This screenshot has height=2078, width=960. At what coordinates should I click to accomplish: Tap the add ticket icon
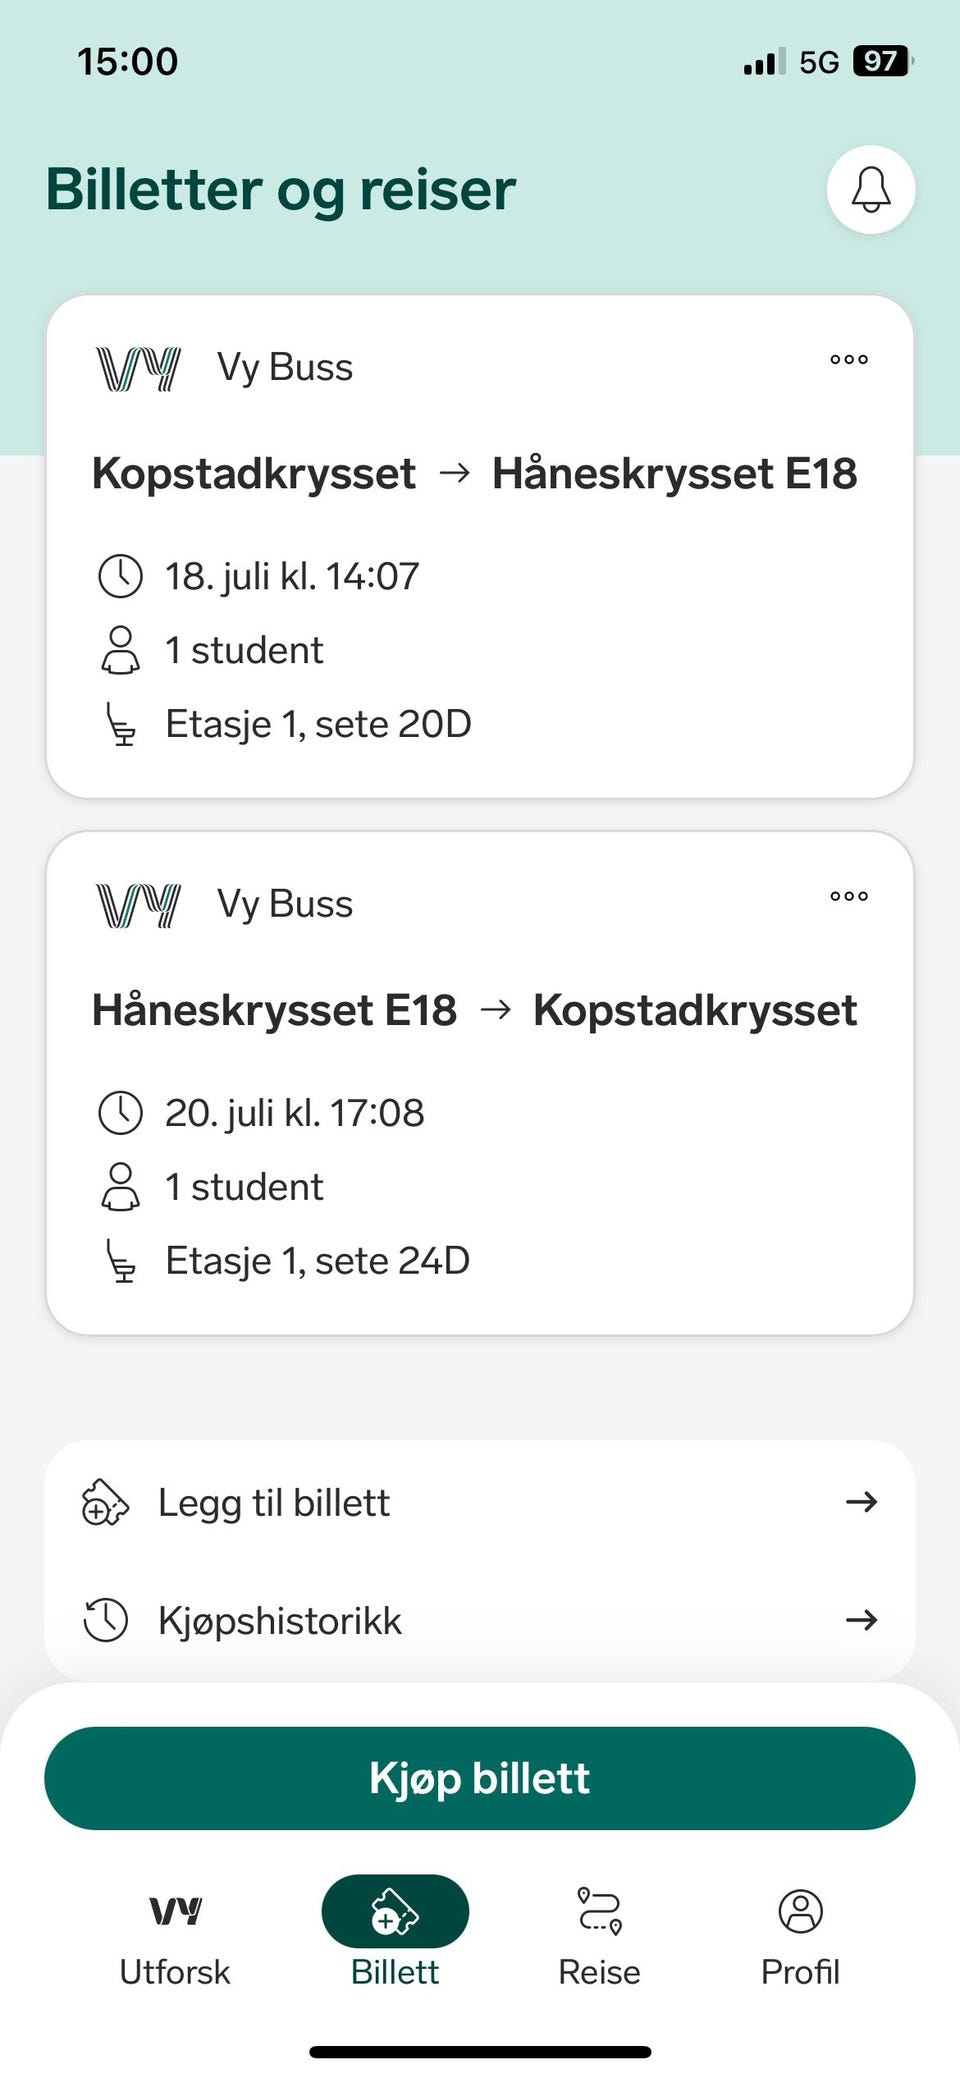click(x=105, y=1502)
